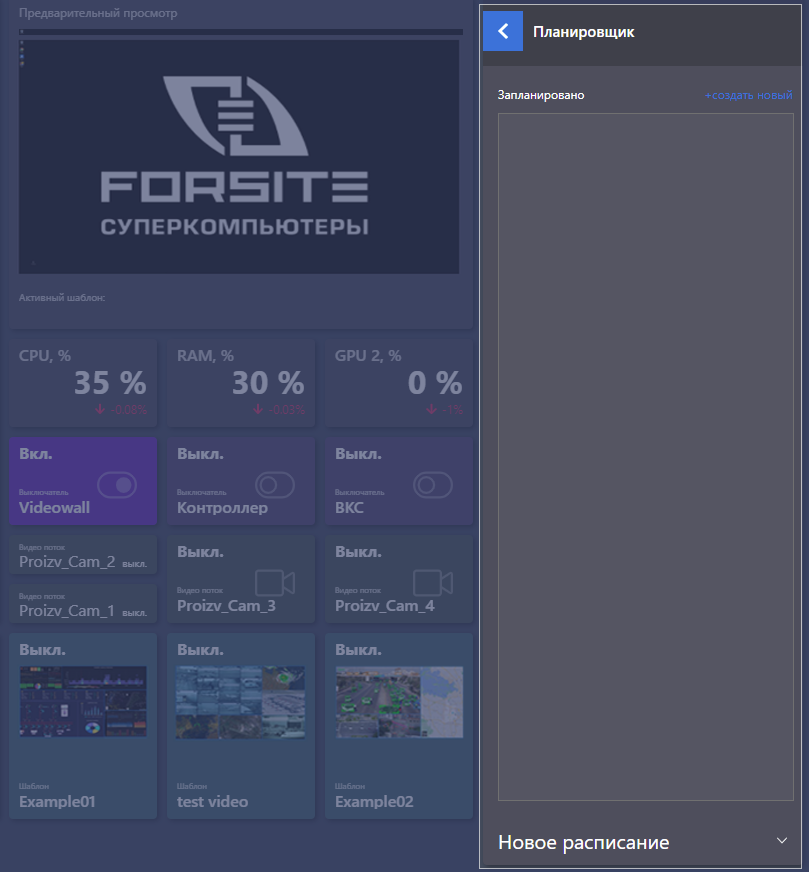Turn on the Контроллер switch

point(275,485)
